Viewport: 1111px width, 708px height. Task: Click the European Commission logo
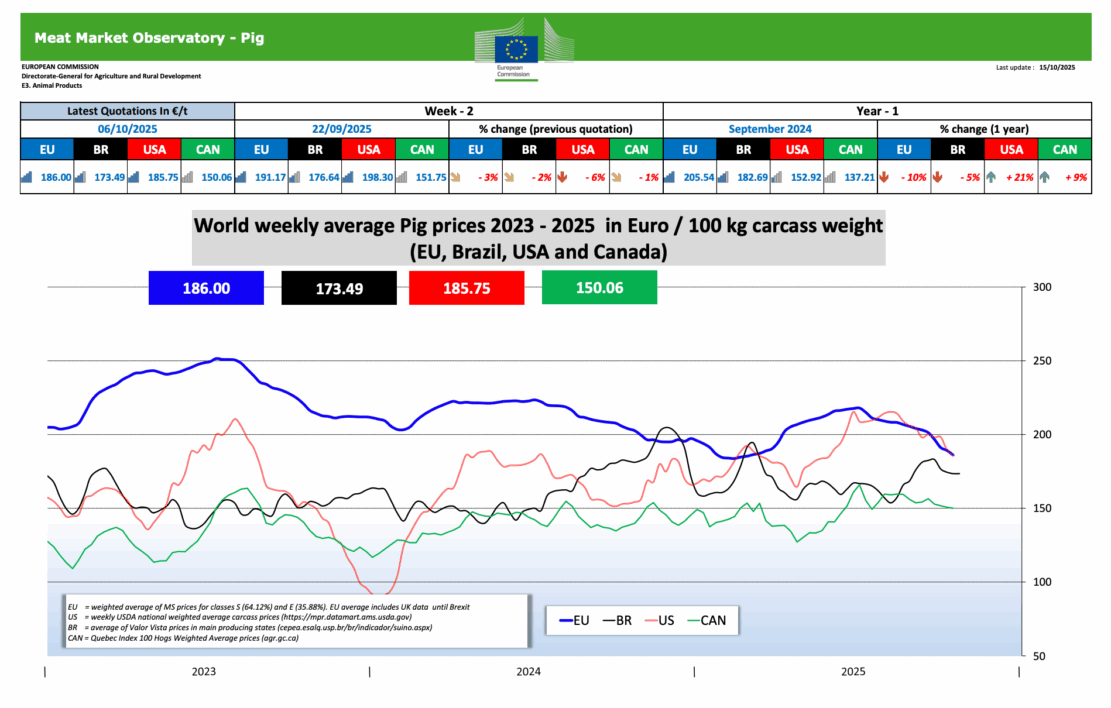(x=518, y=51)
